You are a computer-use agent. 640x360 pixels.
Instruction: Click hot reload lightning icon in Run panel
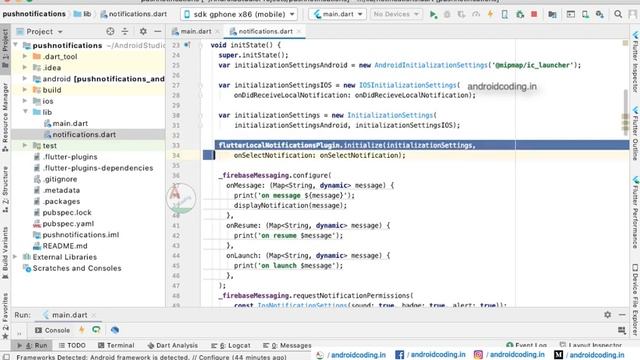(82, 330)
